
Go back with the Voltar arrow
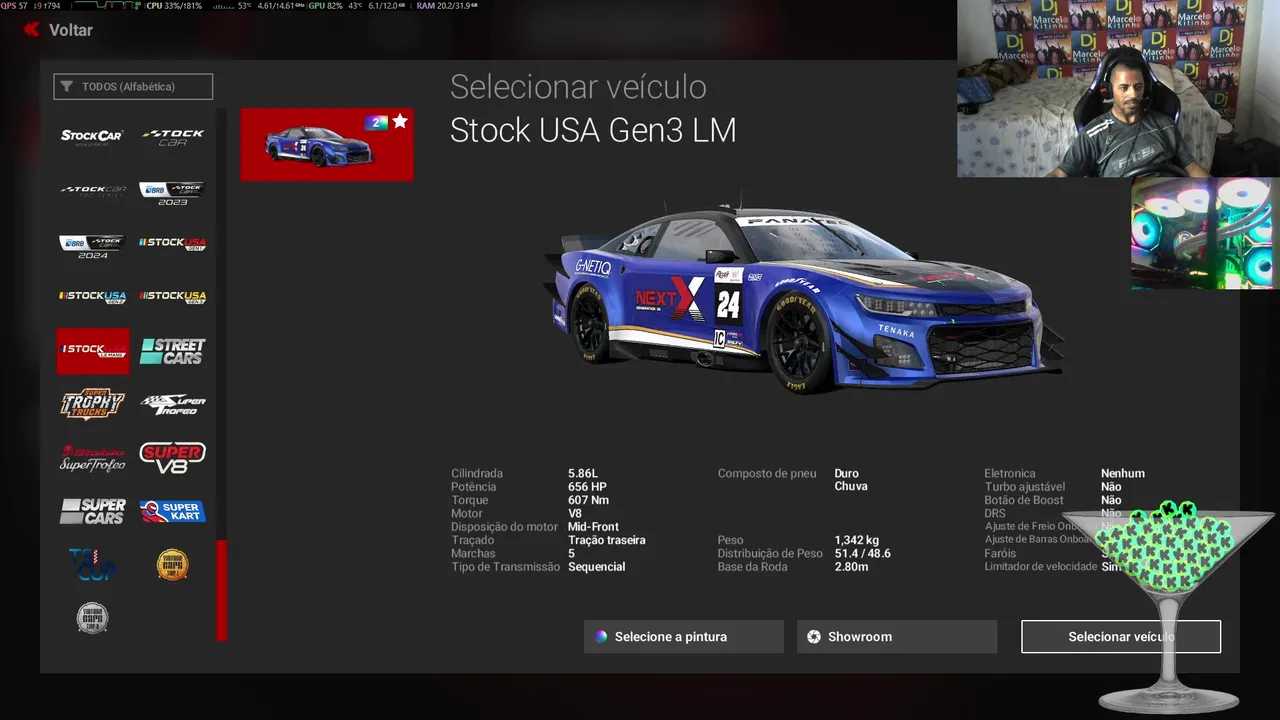[32, 30]
